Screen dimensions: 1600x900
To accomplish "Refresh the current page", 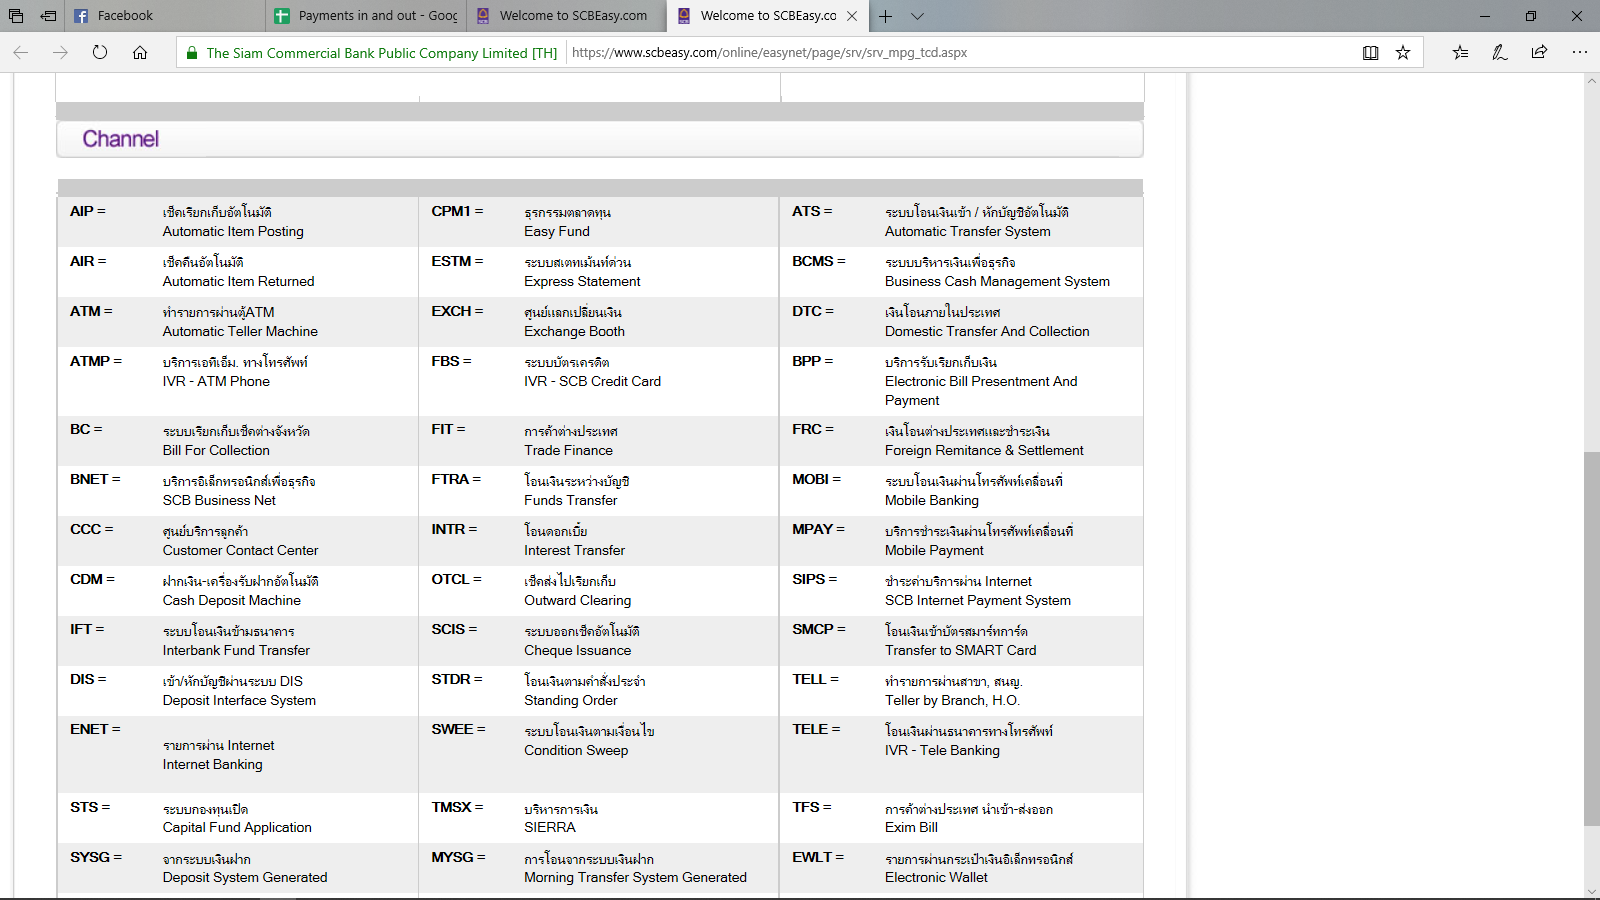I will (x=100, y=53).
